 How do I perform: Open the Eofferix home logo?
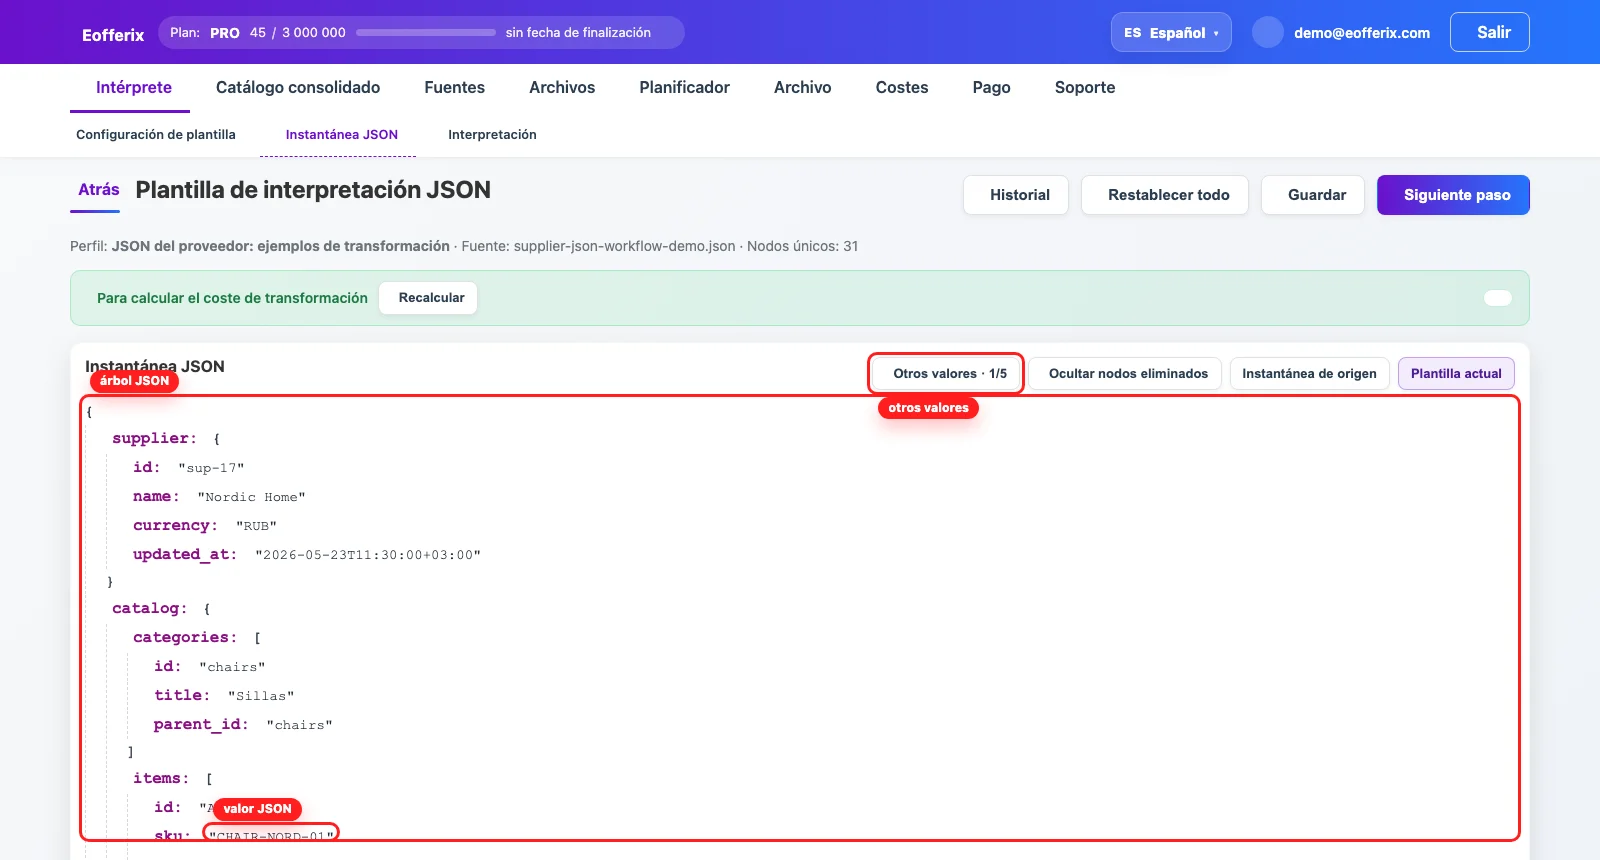[x=113, y=35]
